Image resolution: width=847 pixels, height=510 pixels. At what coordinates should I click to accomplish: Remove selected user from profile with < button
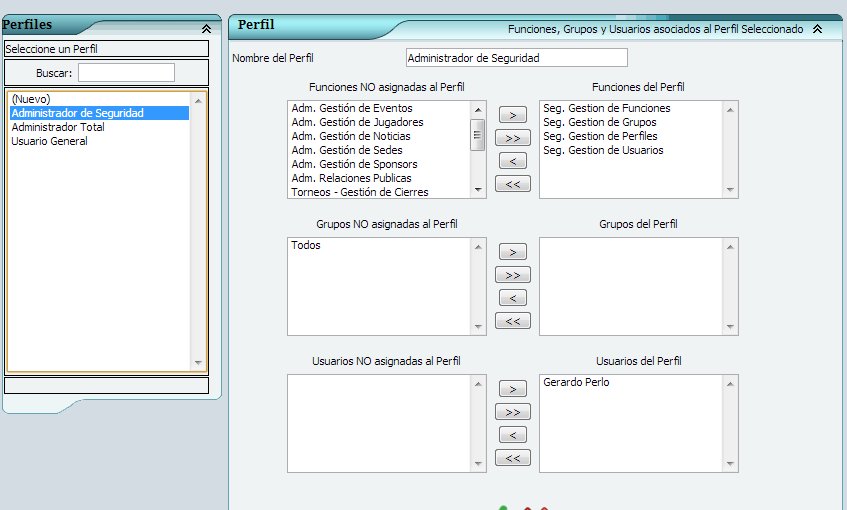pyautogui.click(x=512, y=435)
